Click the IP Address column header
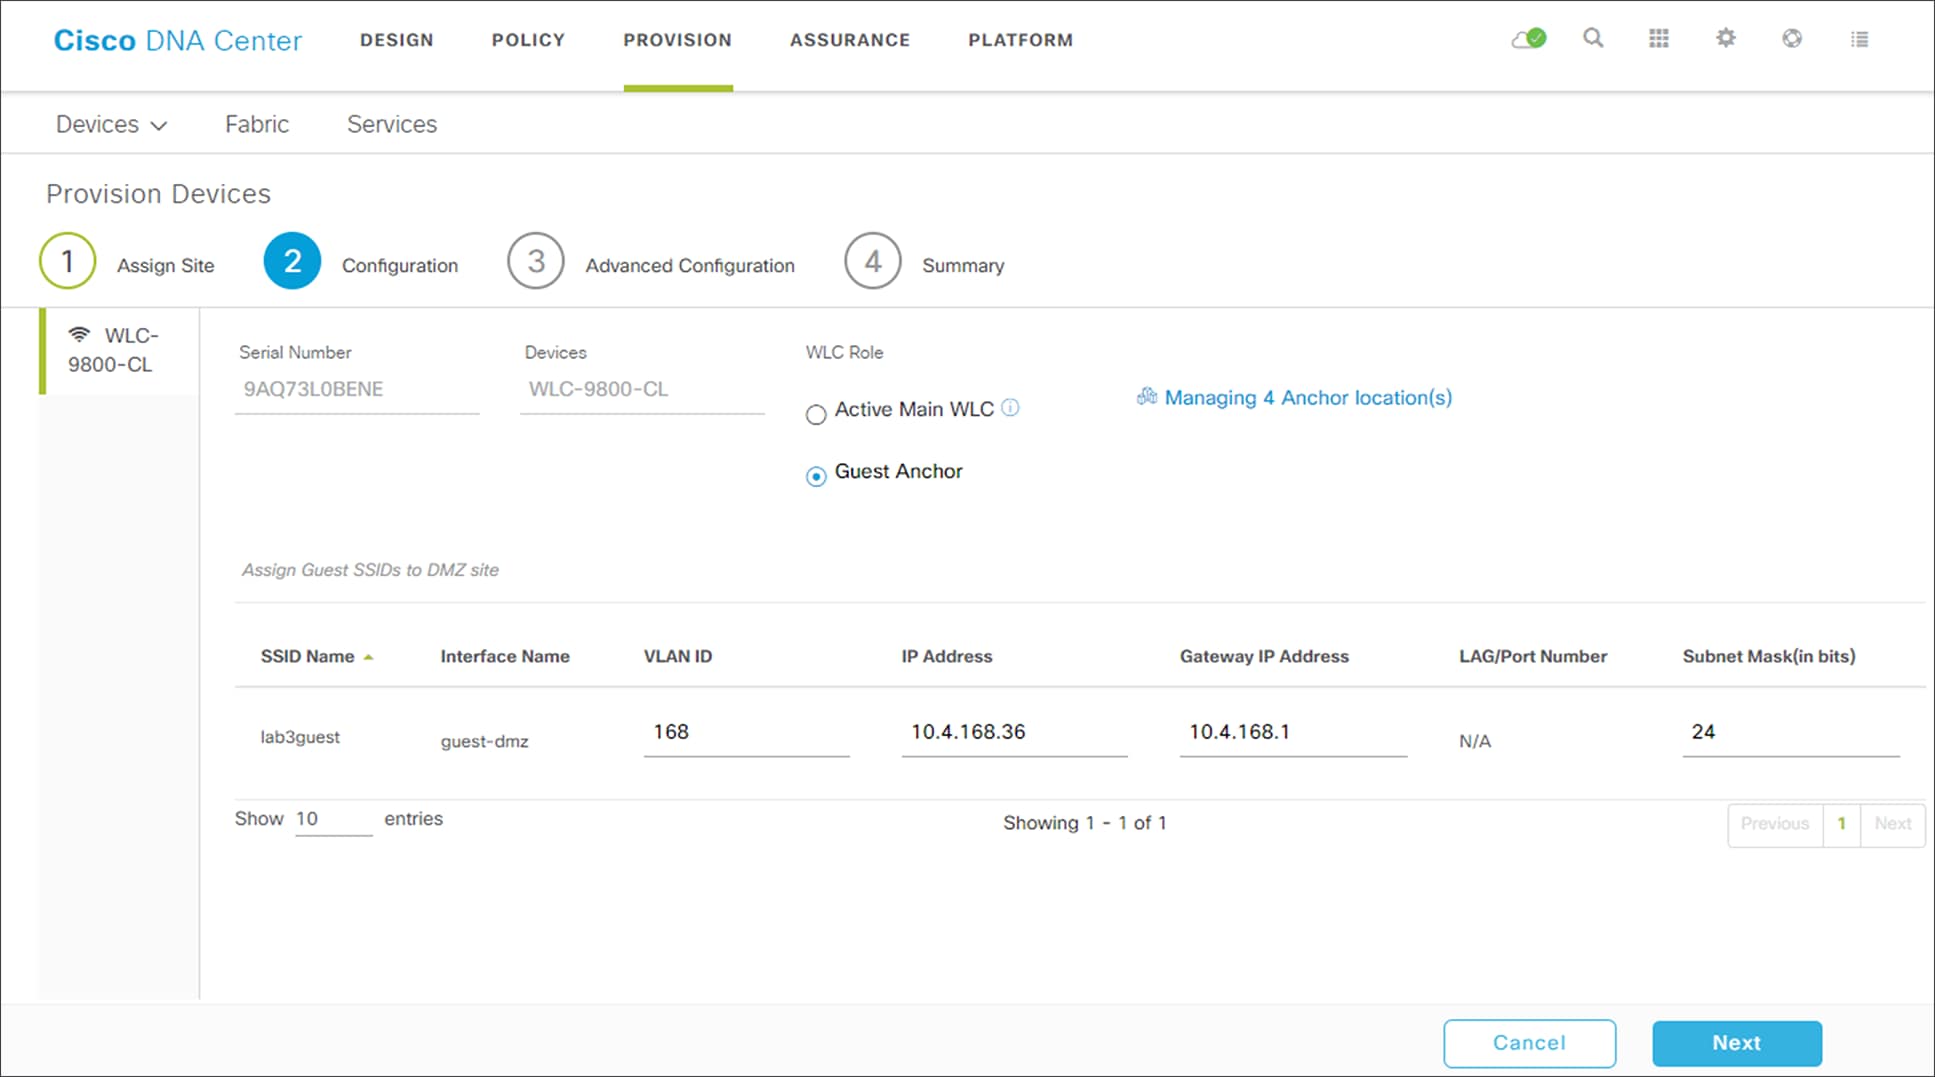The width and height of the screenshot is (1935, 1077). pos(947,657)
